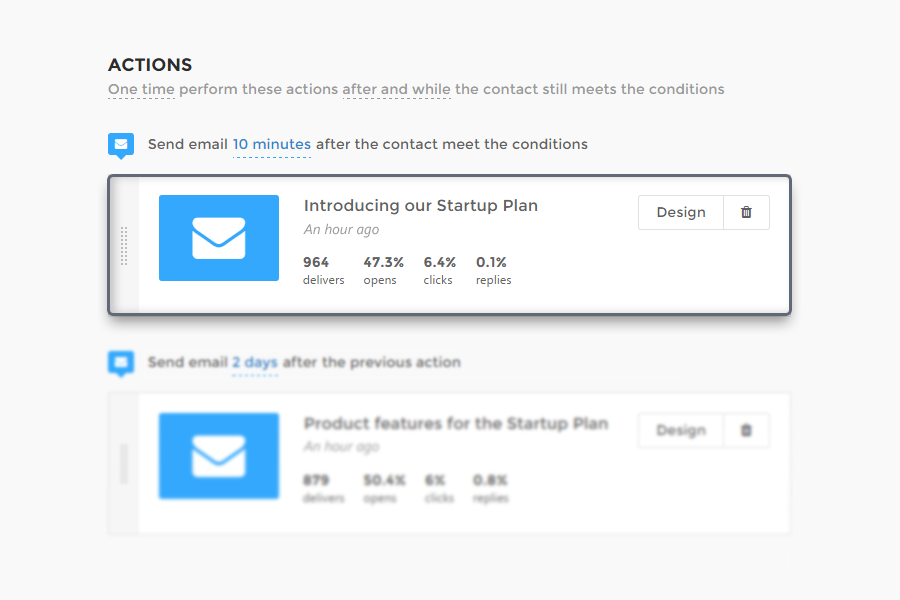900x600 pixels.
Task: Grab the drag handle of the second email card
Action: pyautogui.click(x=124, y=463)
